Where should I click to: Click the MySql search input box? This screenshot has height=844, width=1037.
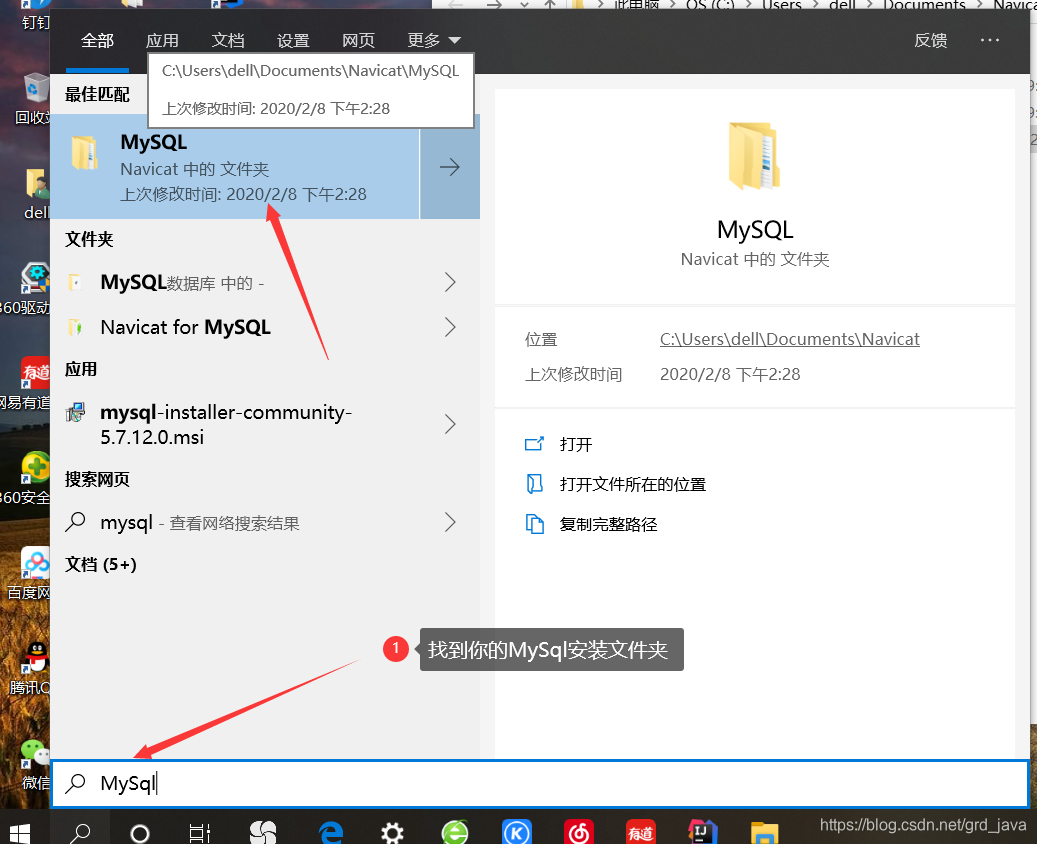540,783
